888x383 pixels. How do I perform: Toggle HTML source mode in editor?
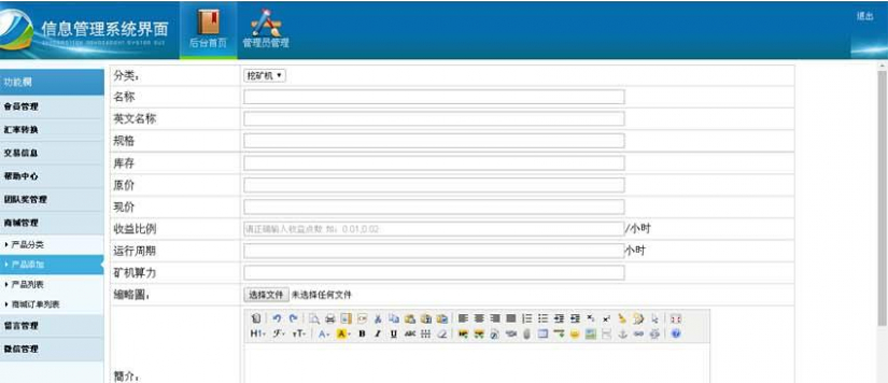click(x=255, y=319)
